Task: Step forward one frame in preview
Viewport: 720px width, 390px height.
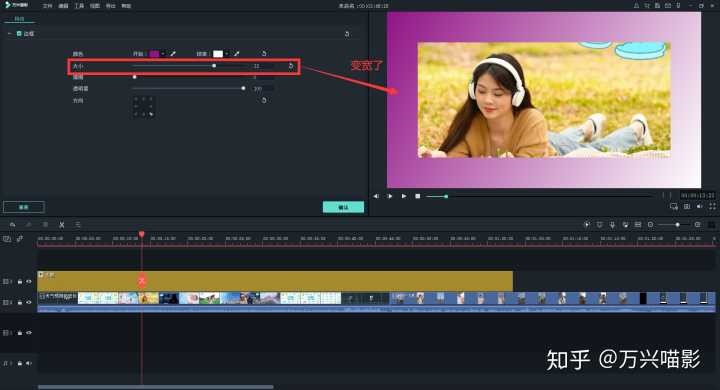Action: click(389, 196)
